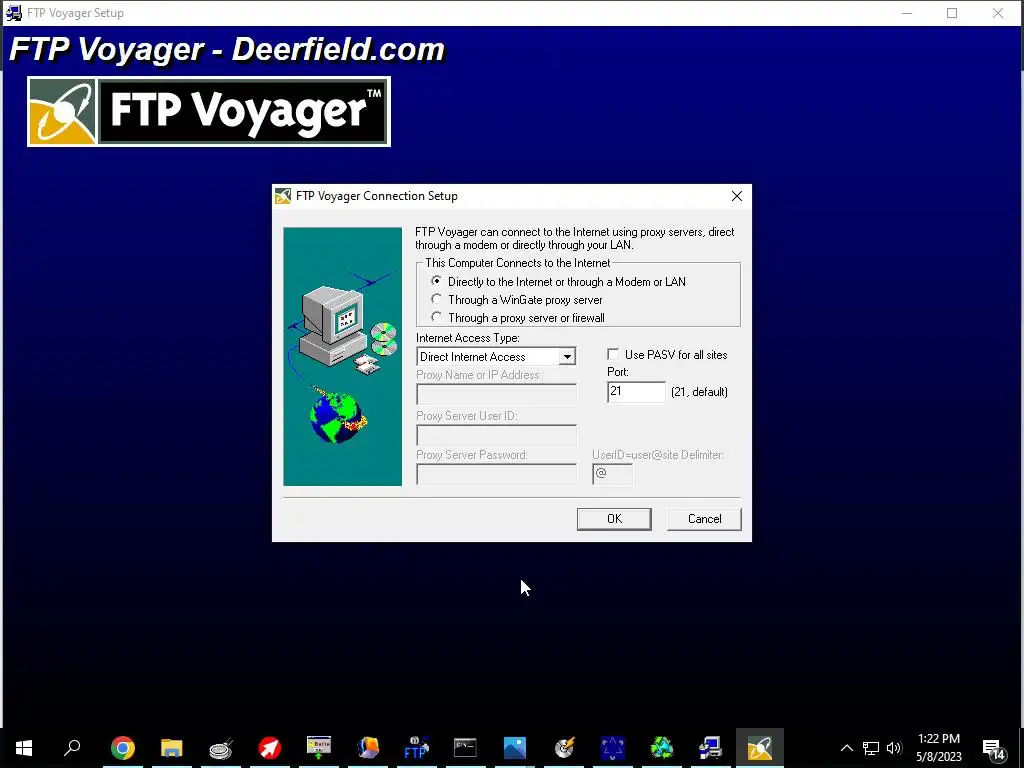Viewport: 1024px width, 768px height.
Task: Open the orange blue sphere taskbar icon
Action: [368, 748]
